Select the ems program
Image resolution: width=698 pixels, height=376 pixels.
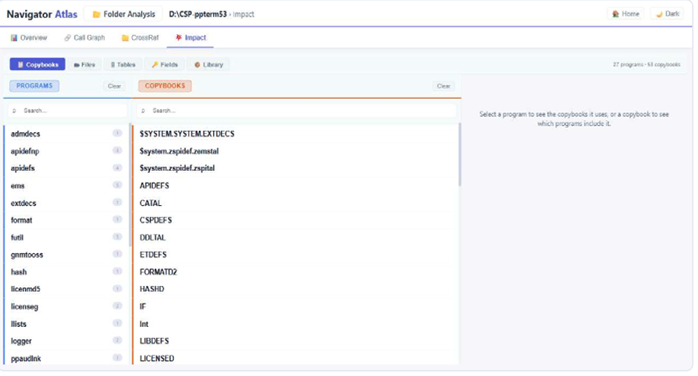click(67, 186)
